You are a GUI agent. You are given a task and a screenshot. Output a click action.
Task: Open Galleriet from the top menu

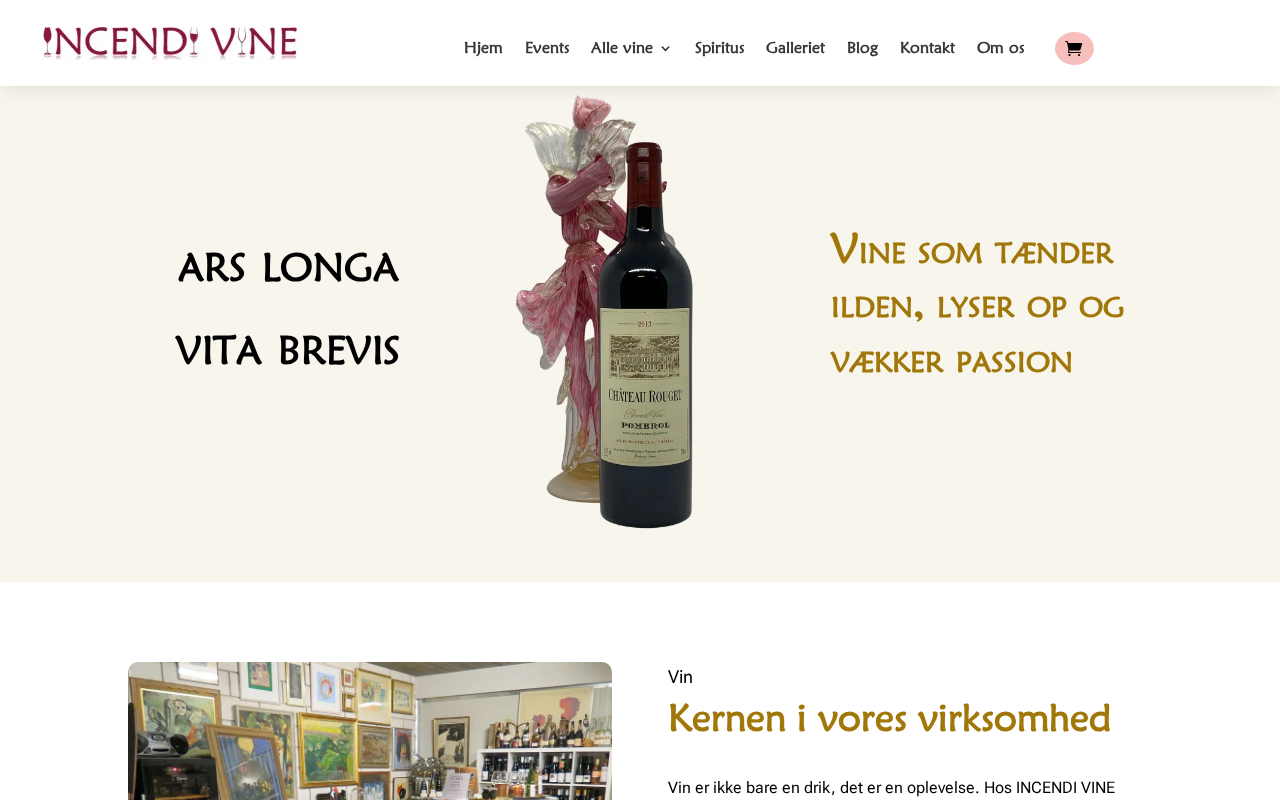click(795, 48)
